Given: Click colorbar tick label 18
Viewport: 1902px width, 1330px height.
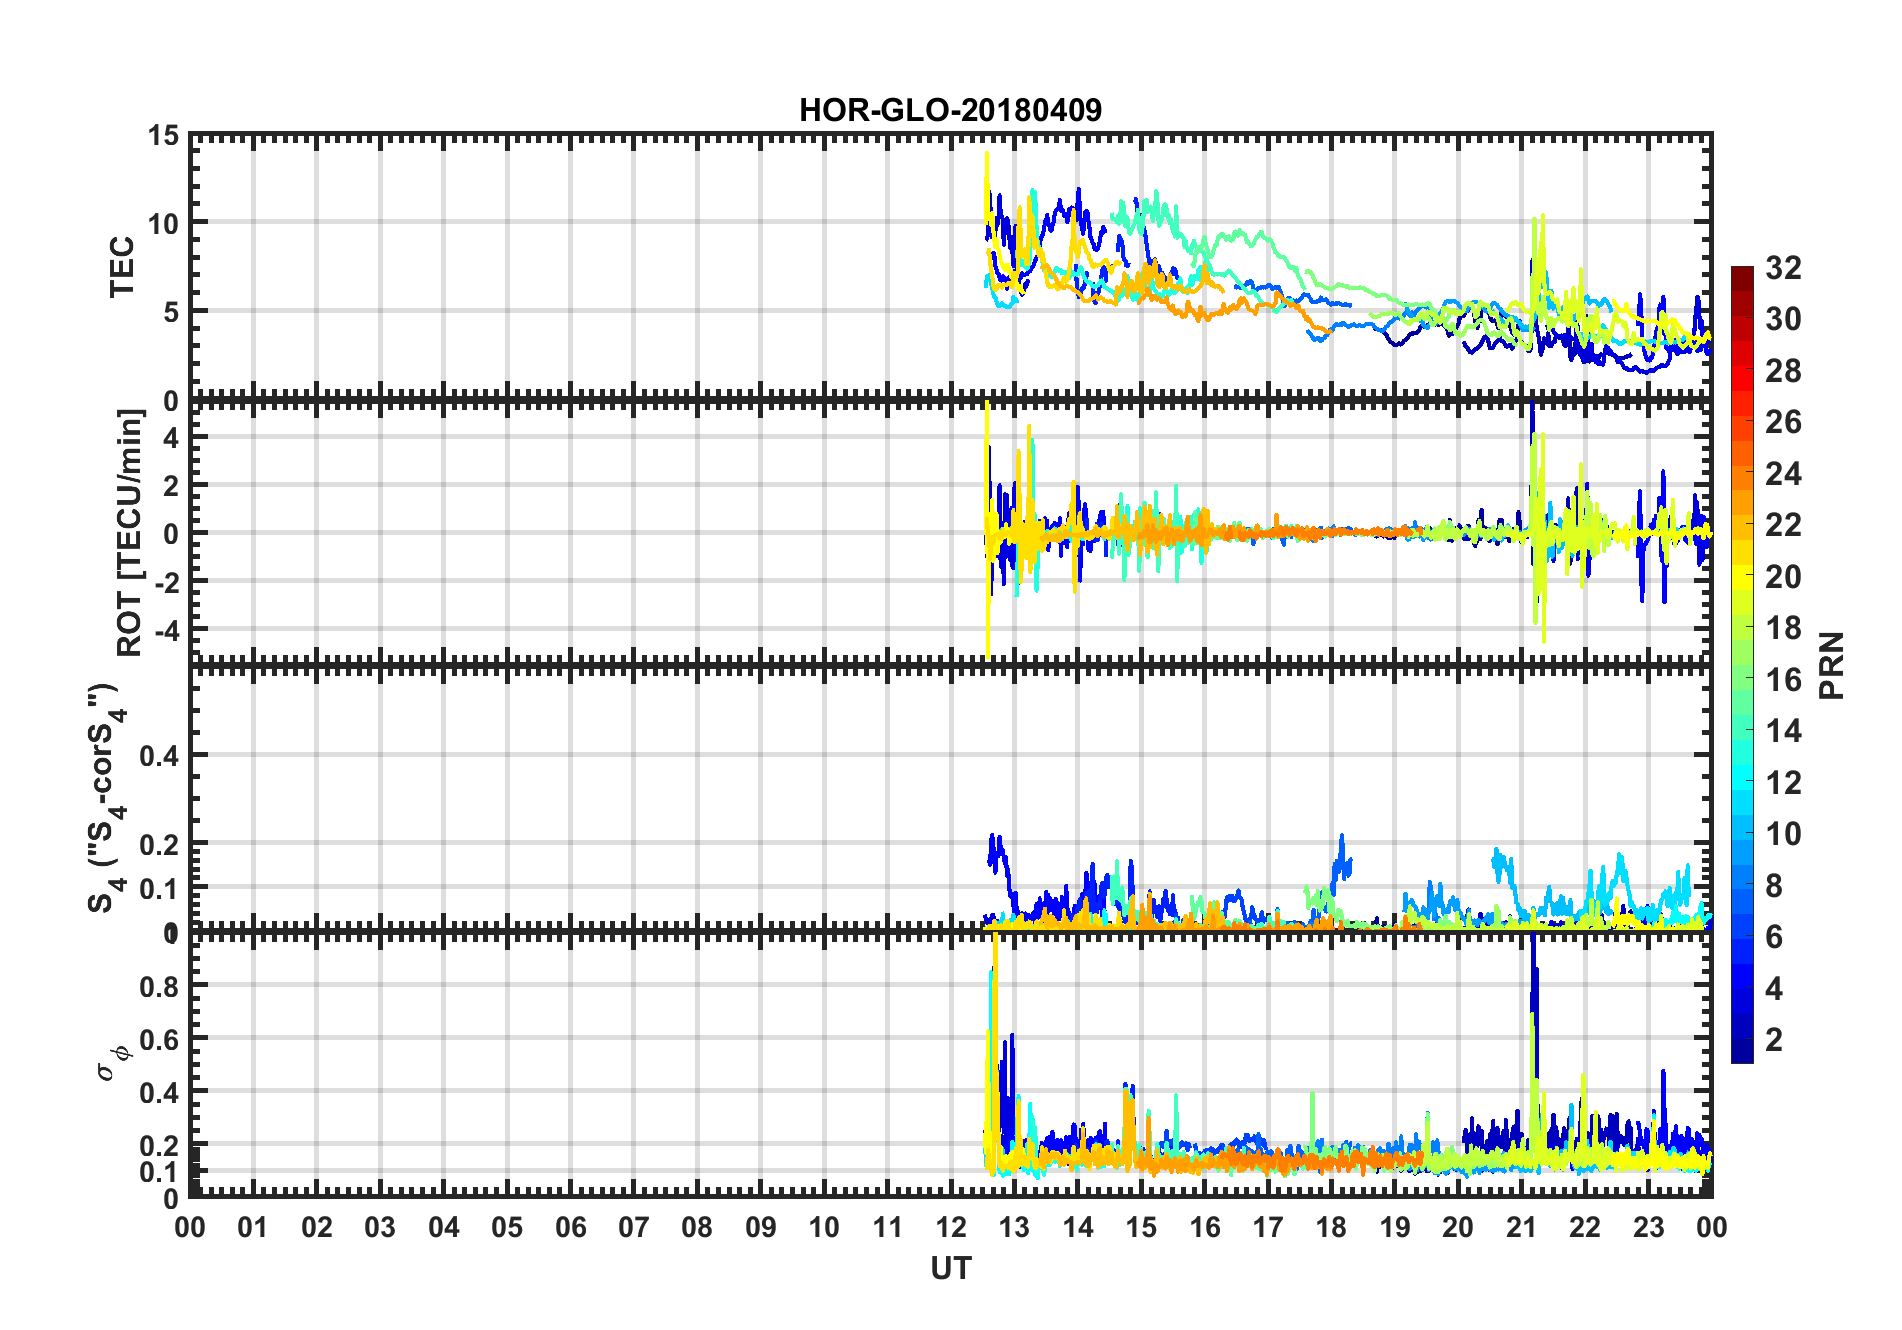Looking at the screenshot, I should (1784, 628).
